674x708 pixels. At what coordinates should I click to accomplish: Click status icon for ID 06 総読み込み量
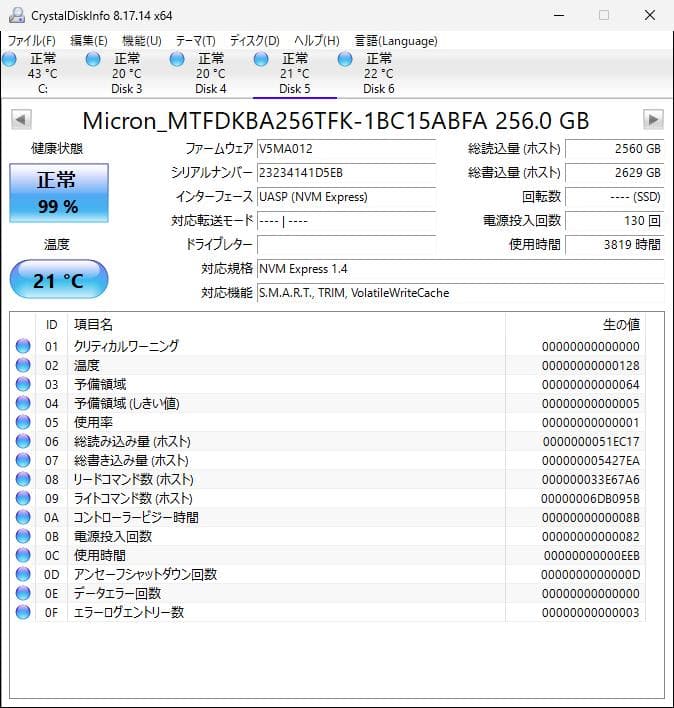point(23,441)
